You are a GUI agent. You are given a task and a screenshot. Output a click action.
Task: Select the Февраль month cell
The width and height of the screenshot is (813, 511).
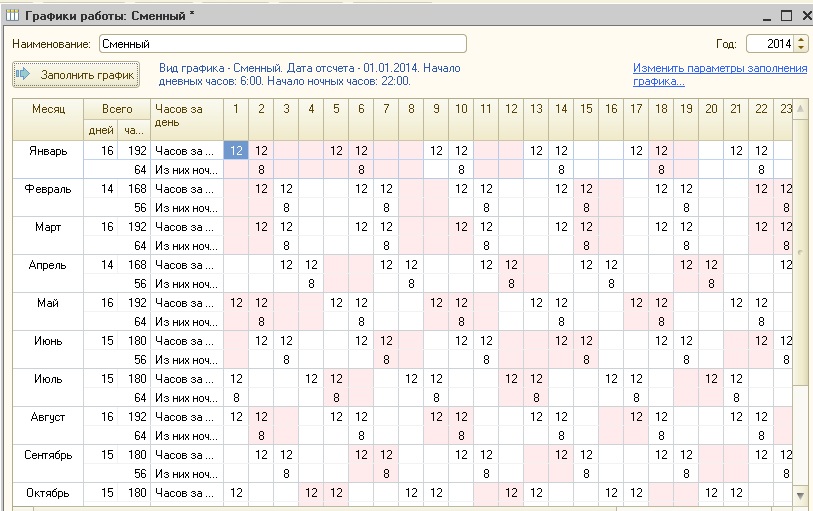tap(49, 189)
